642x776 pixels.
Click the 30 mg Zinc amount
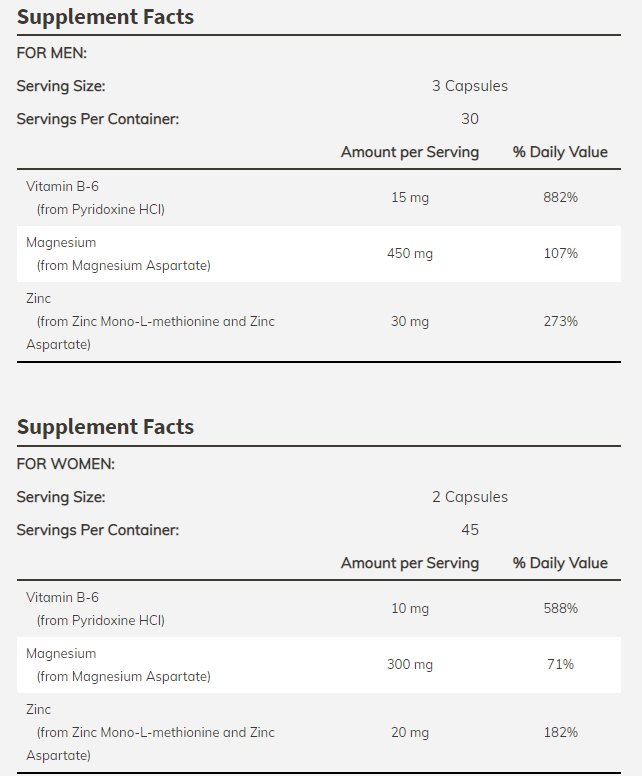click(410, 321)
